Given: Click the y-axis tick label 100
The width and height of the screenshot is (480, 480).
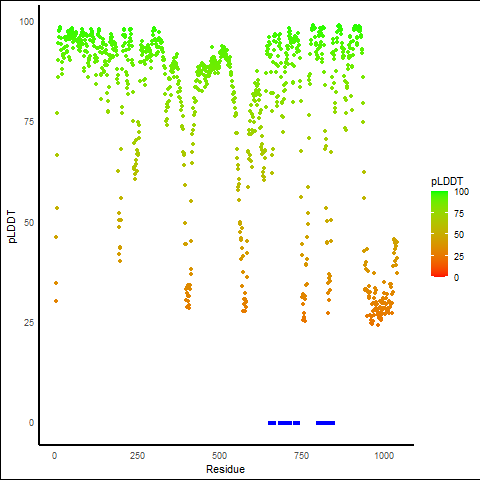Looking at the screenshot, I should pyautogui.click(x=27, y=22).
